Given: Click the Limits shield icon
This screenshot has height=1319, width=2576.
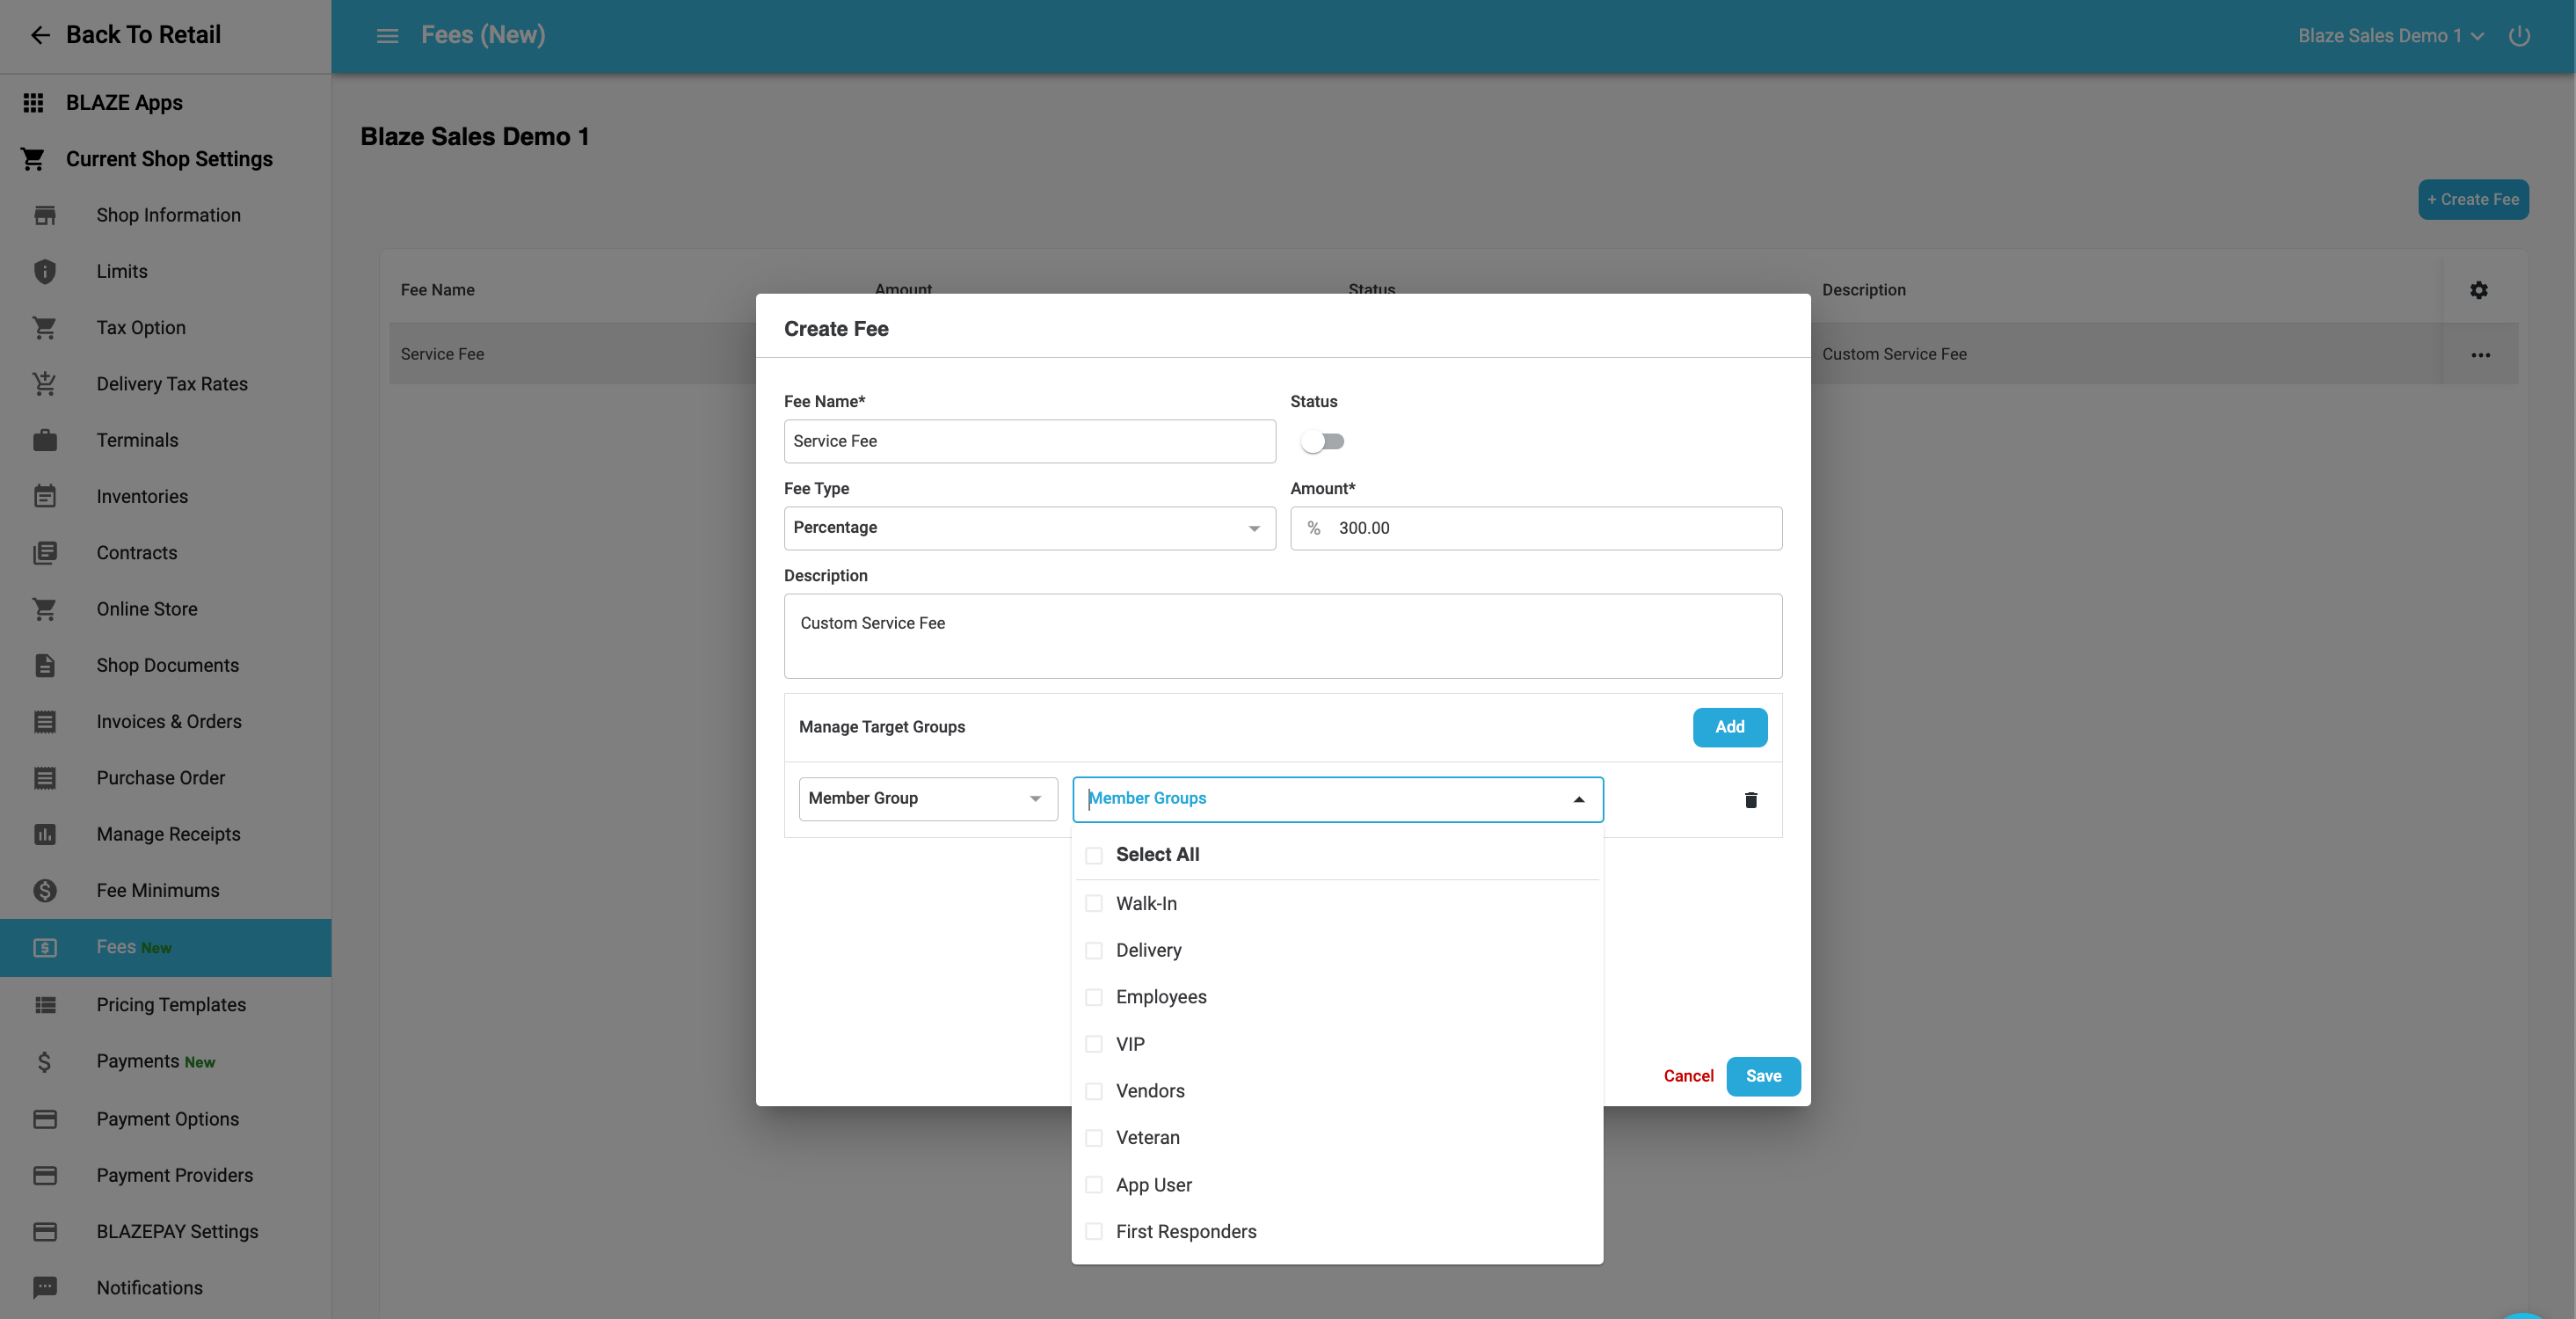Looking at the screenshot, I should coord(45,271).
